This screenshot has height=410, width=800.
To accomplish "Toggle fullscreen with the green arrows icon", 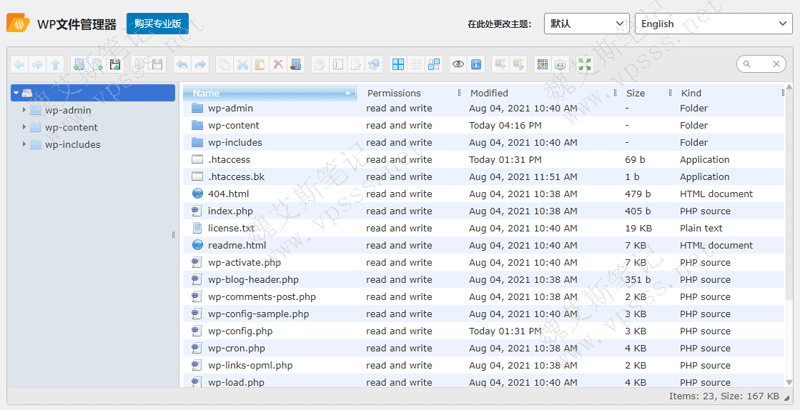I will [x=585, y=64].
